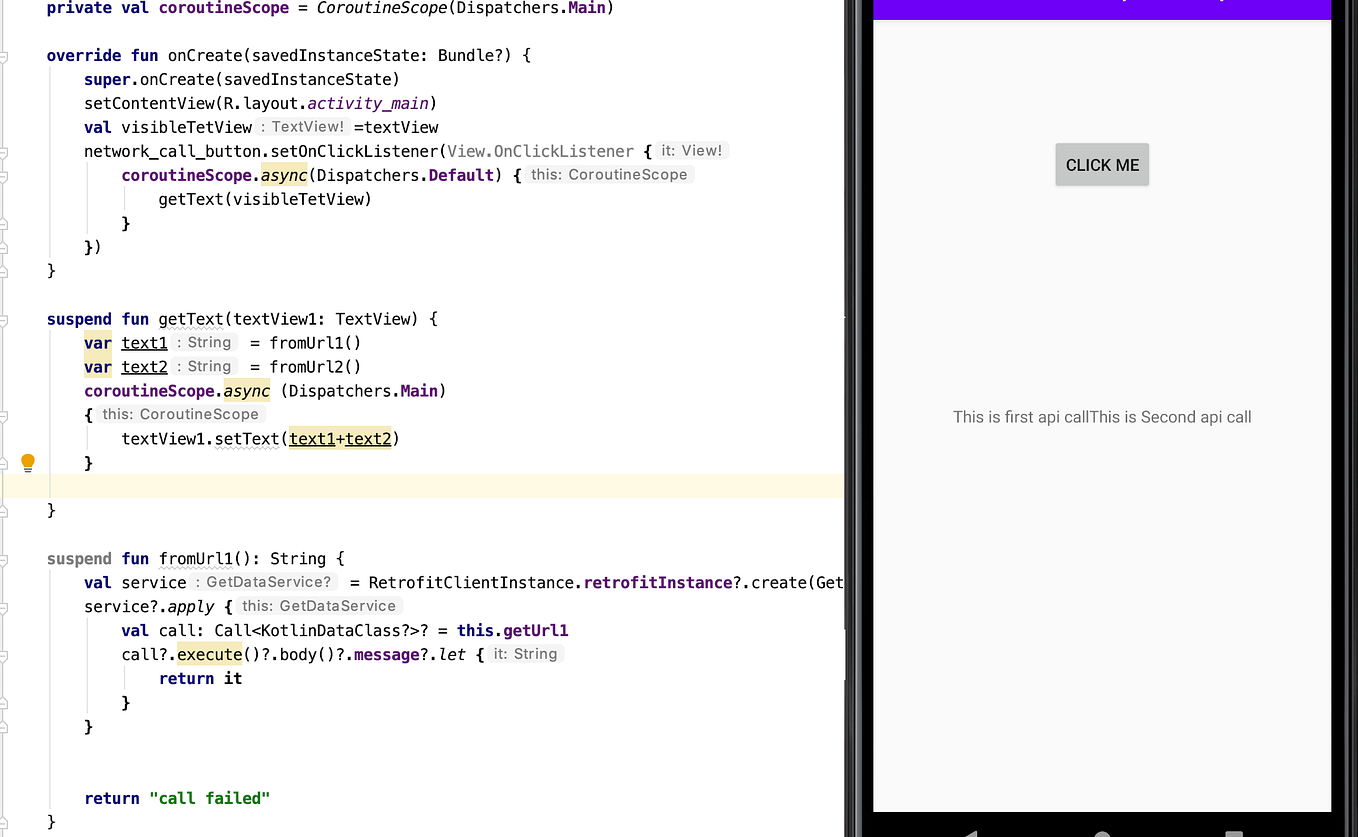The width and height of the screenshot is (1358, 837).
Task: Click the 'fromUrl1()' call in getText
Action: pos(315,343)
